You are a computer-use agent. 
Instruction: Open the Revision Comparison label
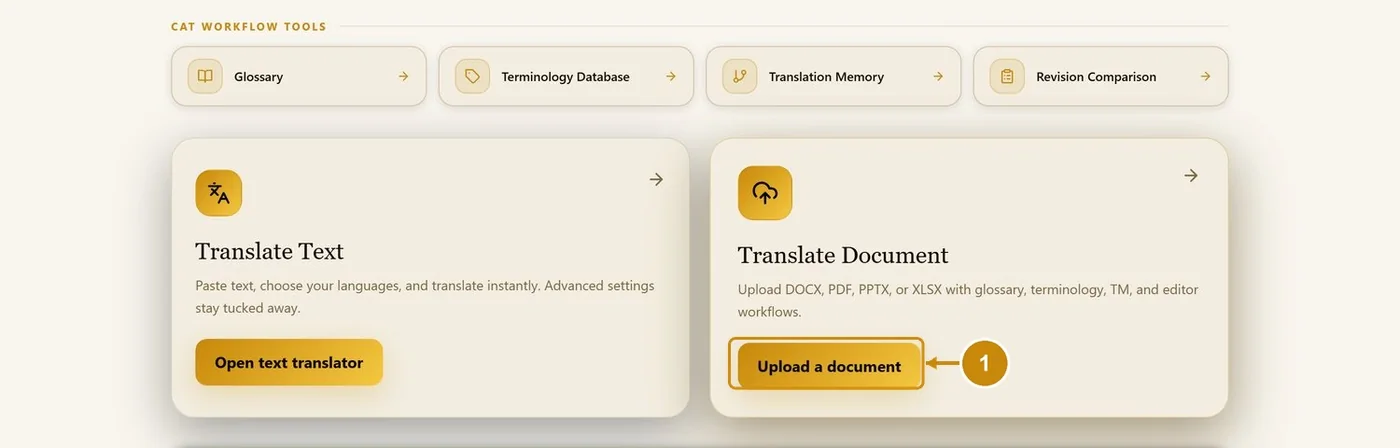click(x=1096, y=76)
